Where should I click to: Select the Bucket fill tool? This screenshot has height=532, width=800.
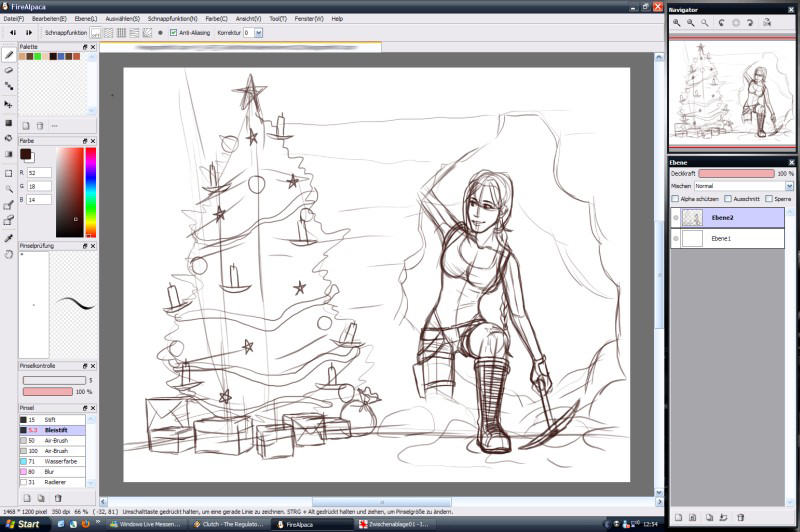coord(9,138)
